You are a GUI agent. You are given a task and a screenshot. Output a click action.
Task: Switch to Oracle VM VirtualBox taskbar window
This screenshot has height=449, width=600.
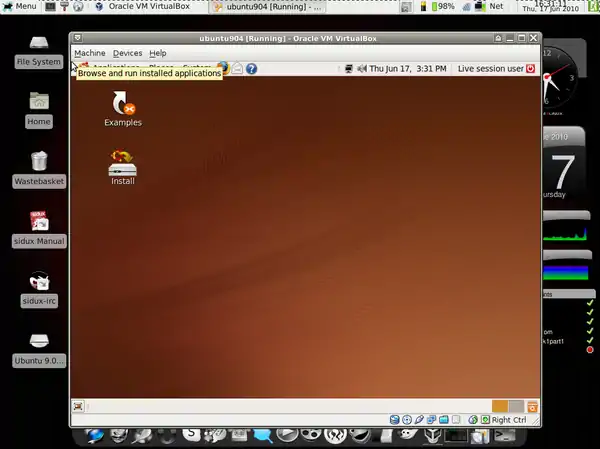tap(145, 6)
